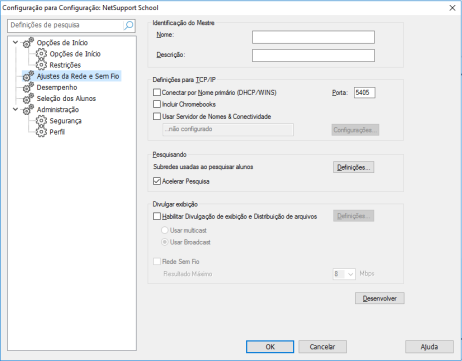
Task: Confirm with the OK button
Action: click(x=270, y=347)
